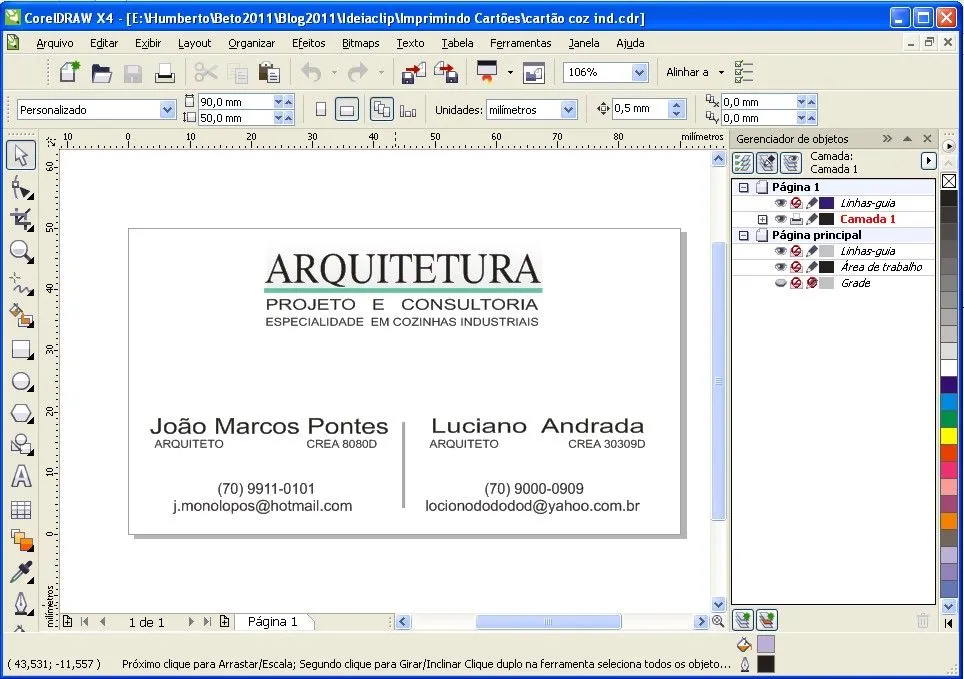Create a new document from toolbar
Screen dimensions: 964x679
point(69,73)
